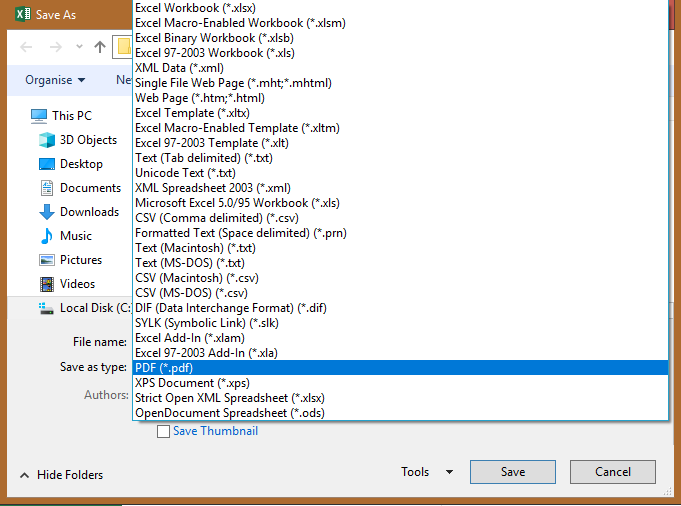
Task: Navigate to the Music folder
Action: (76, 236)
